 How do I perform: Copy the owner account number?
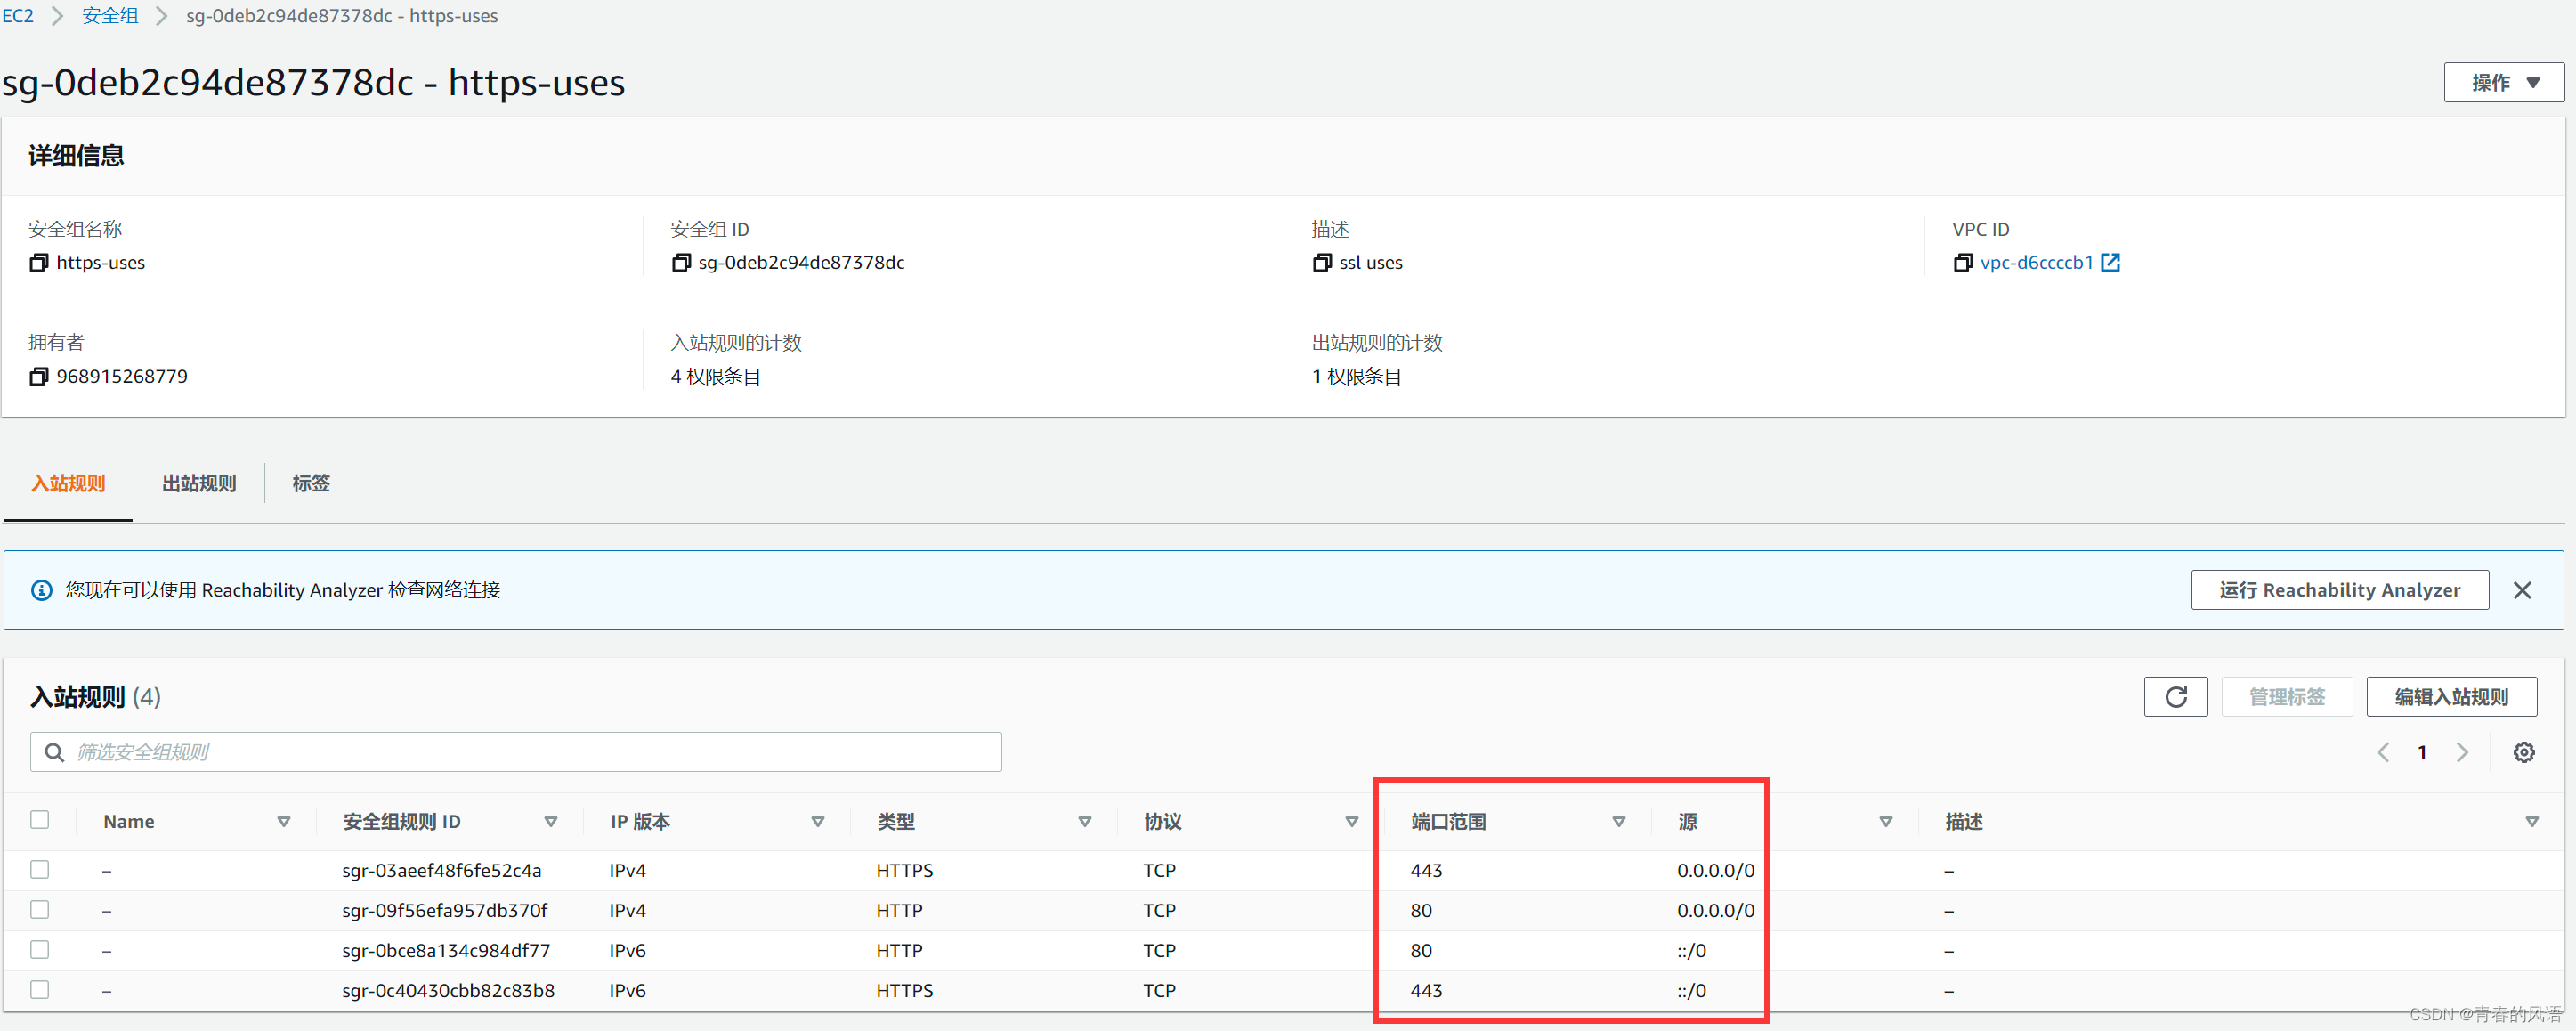point(39,377)
